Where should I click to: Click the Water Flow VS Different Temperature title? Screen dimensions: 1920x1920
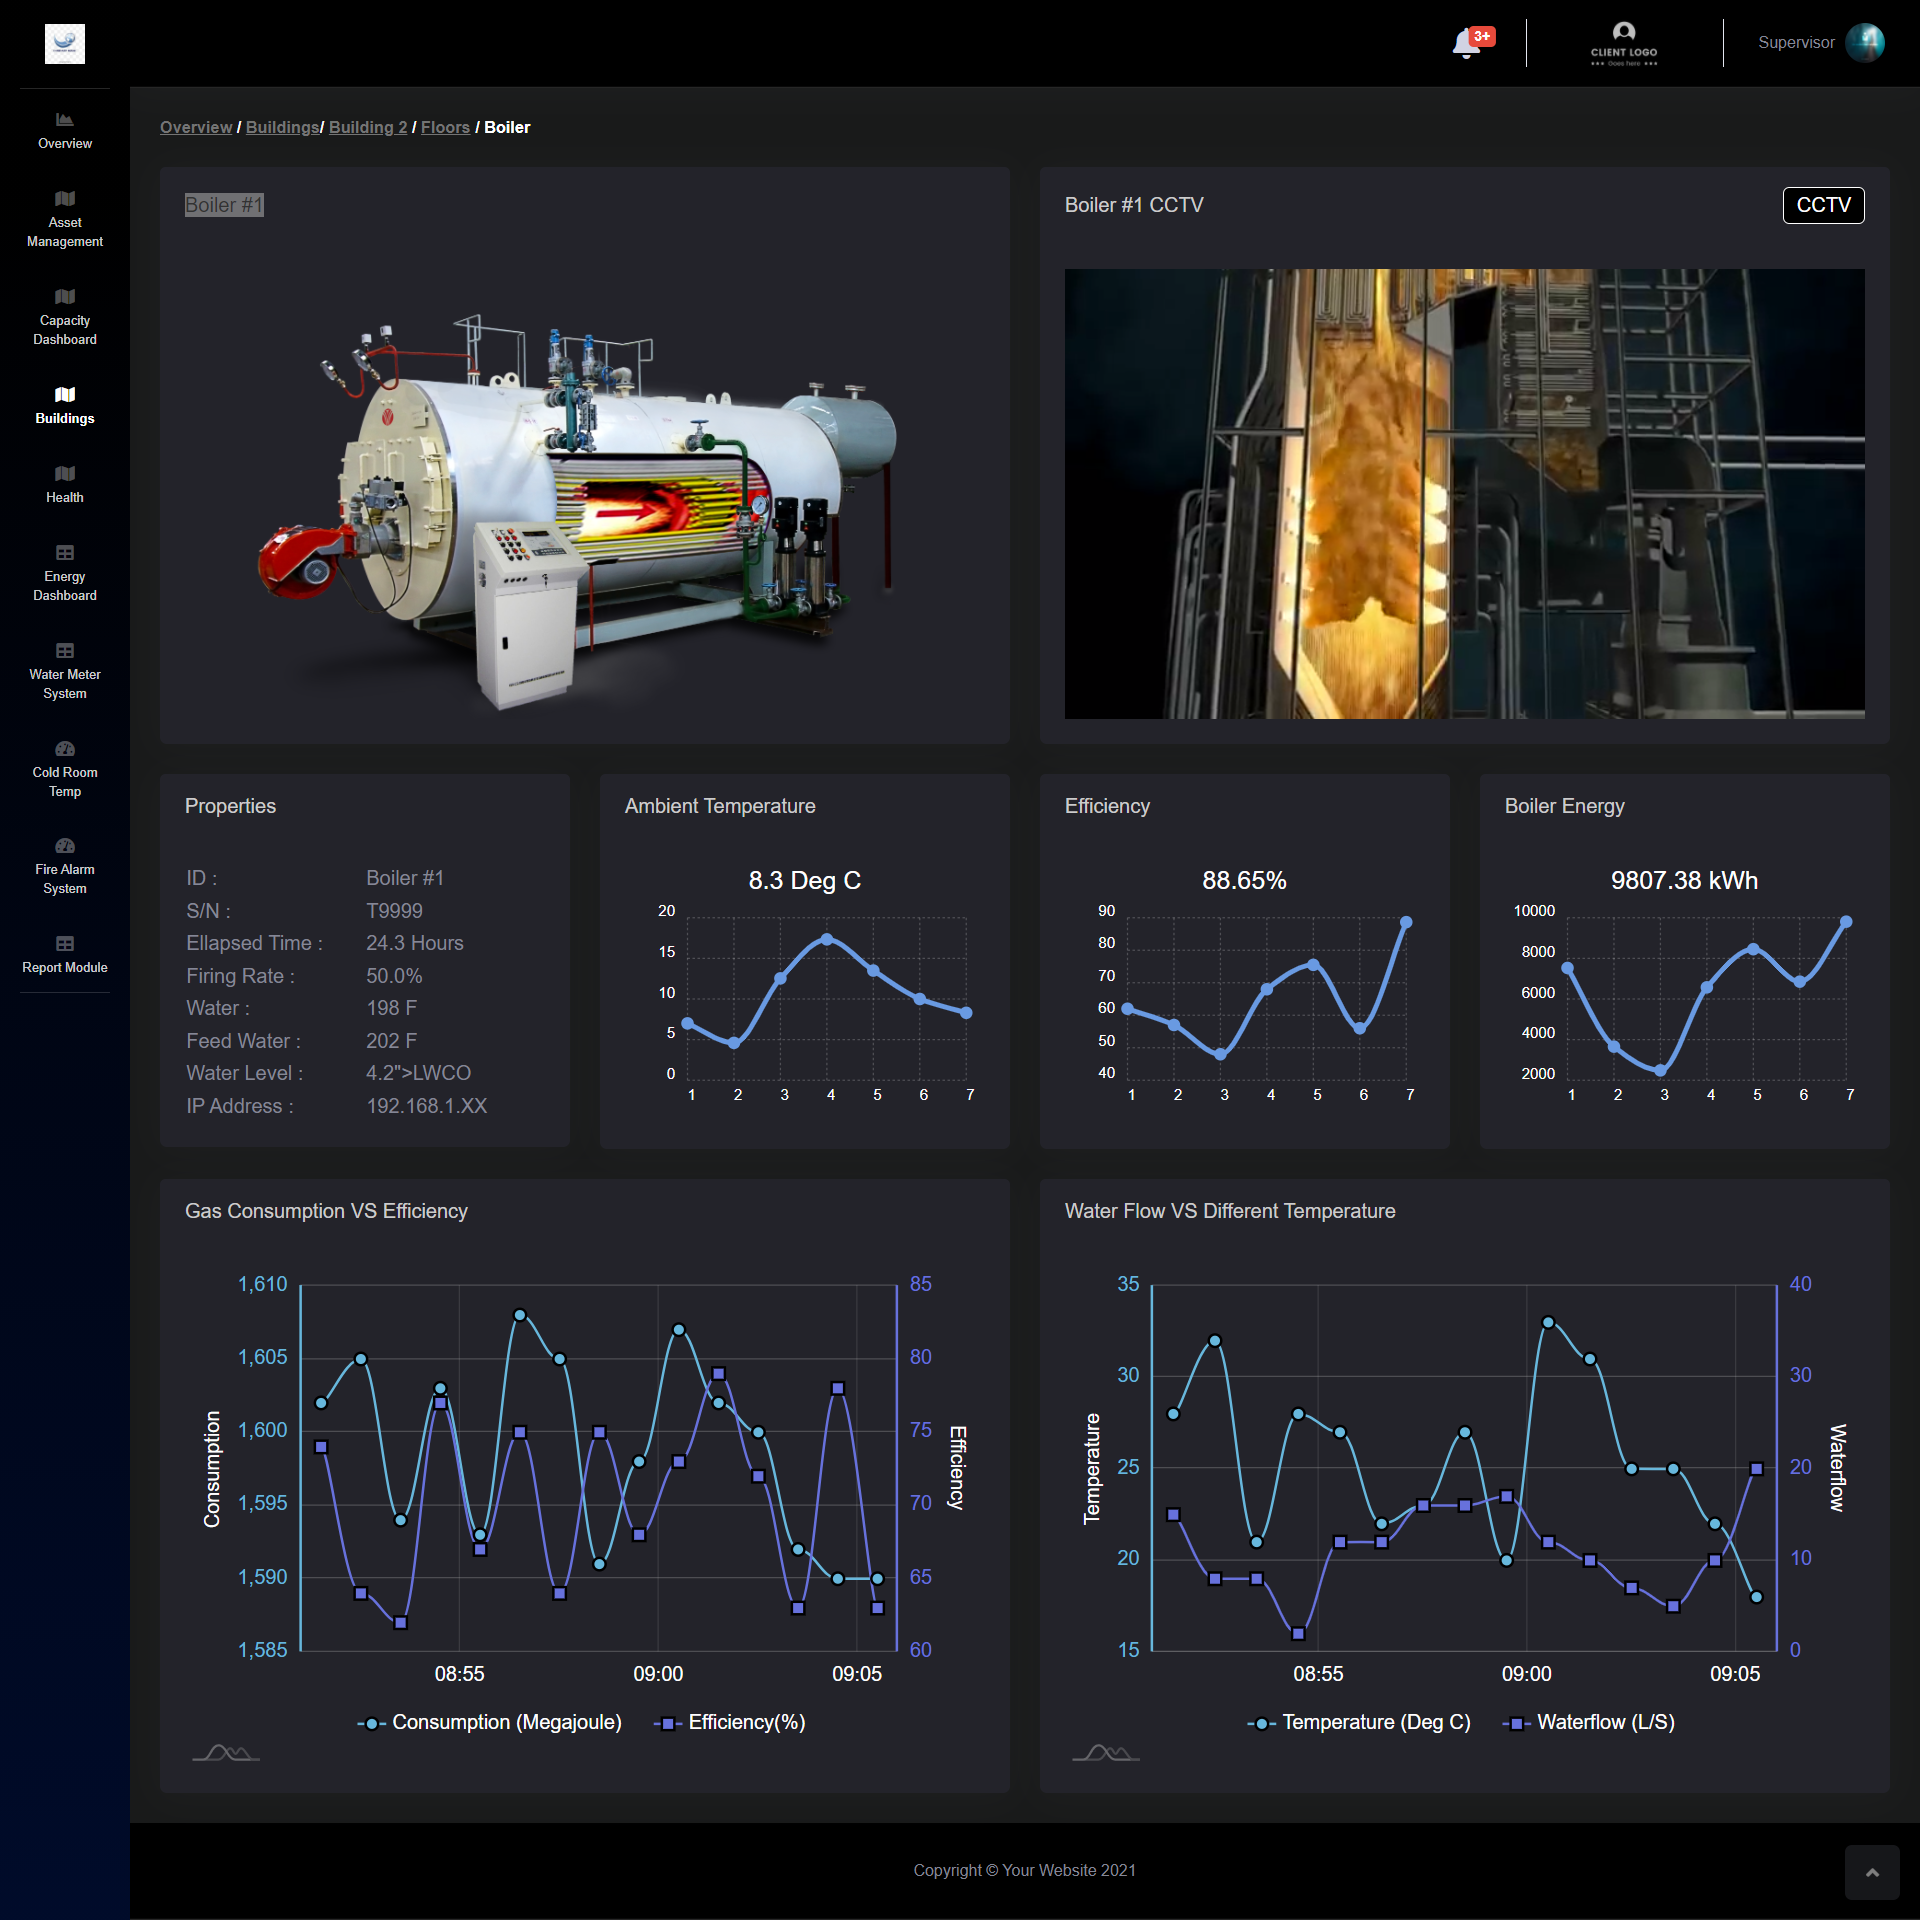click(x=1230, y=1211)
